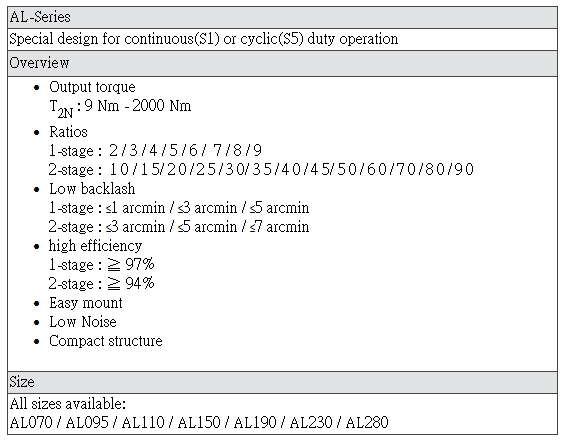The width and height of the screenshot is (562, 441).
Task: Click the 1-stage backlash arcmin line
Action: tap(179, 208)
